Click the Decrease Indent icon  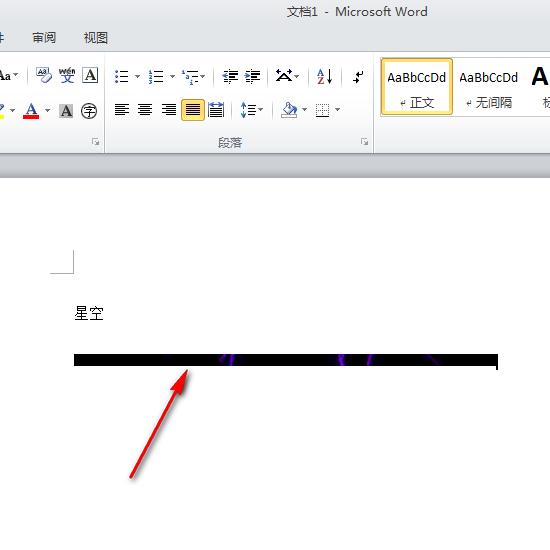click(230, 76)
